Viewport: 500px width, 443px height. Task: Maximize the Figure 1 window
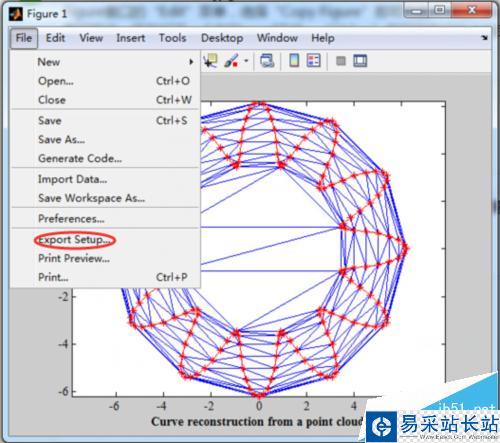(x=439, y=11)
